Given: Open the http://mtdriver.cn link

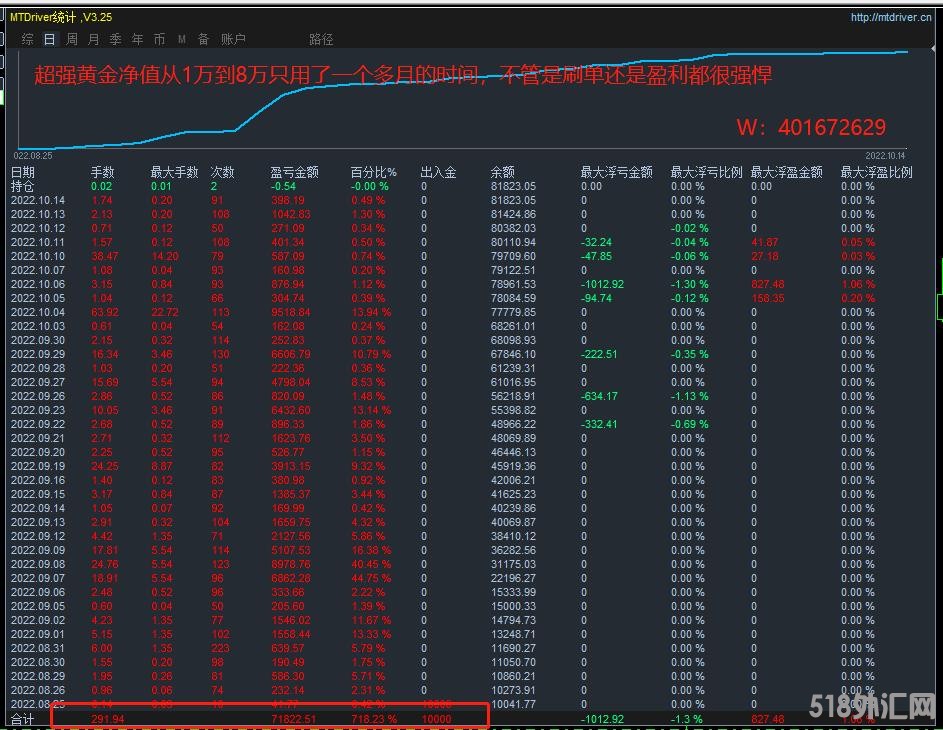Looking at the screenshot, I should 891,17.
